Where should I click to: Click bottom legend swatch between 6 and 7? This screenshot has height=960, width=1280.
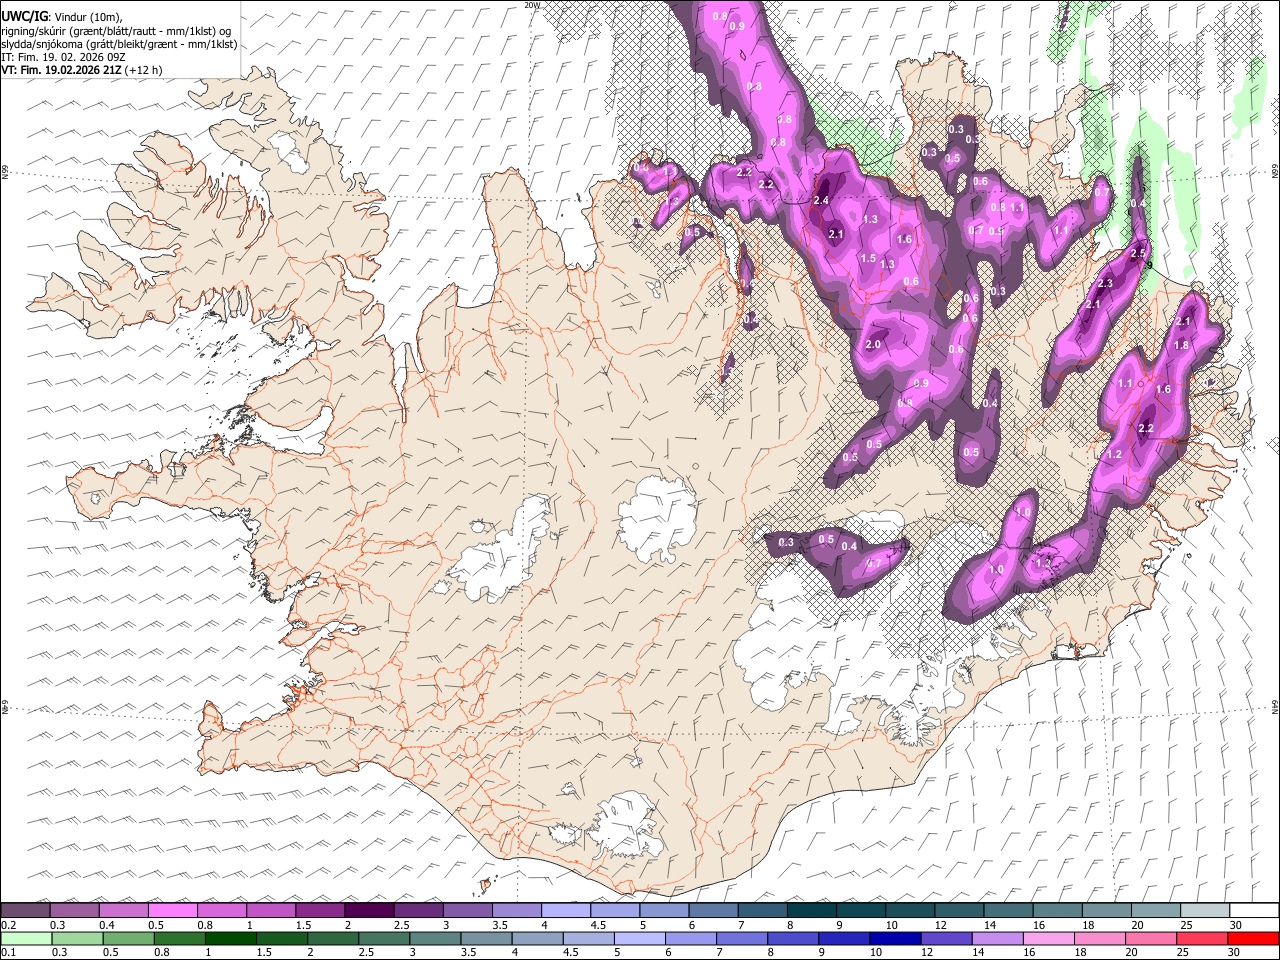[692, 938]
